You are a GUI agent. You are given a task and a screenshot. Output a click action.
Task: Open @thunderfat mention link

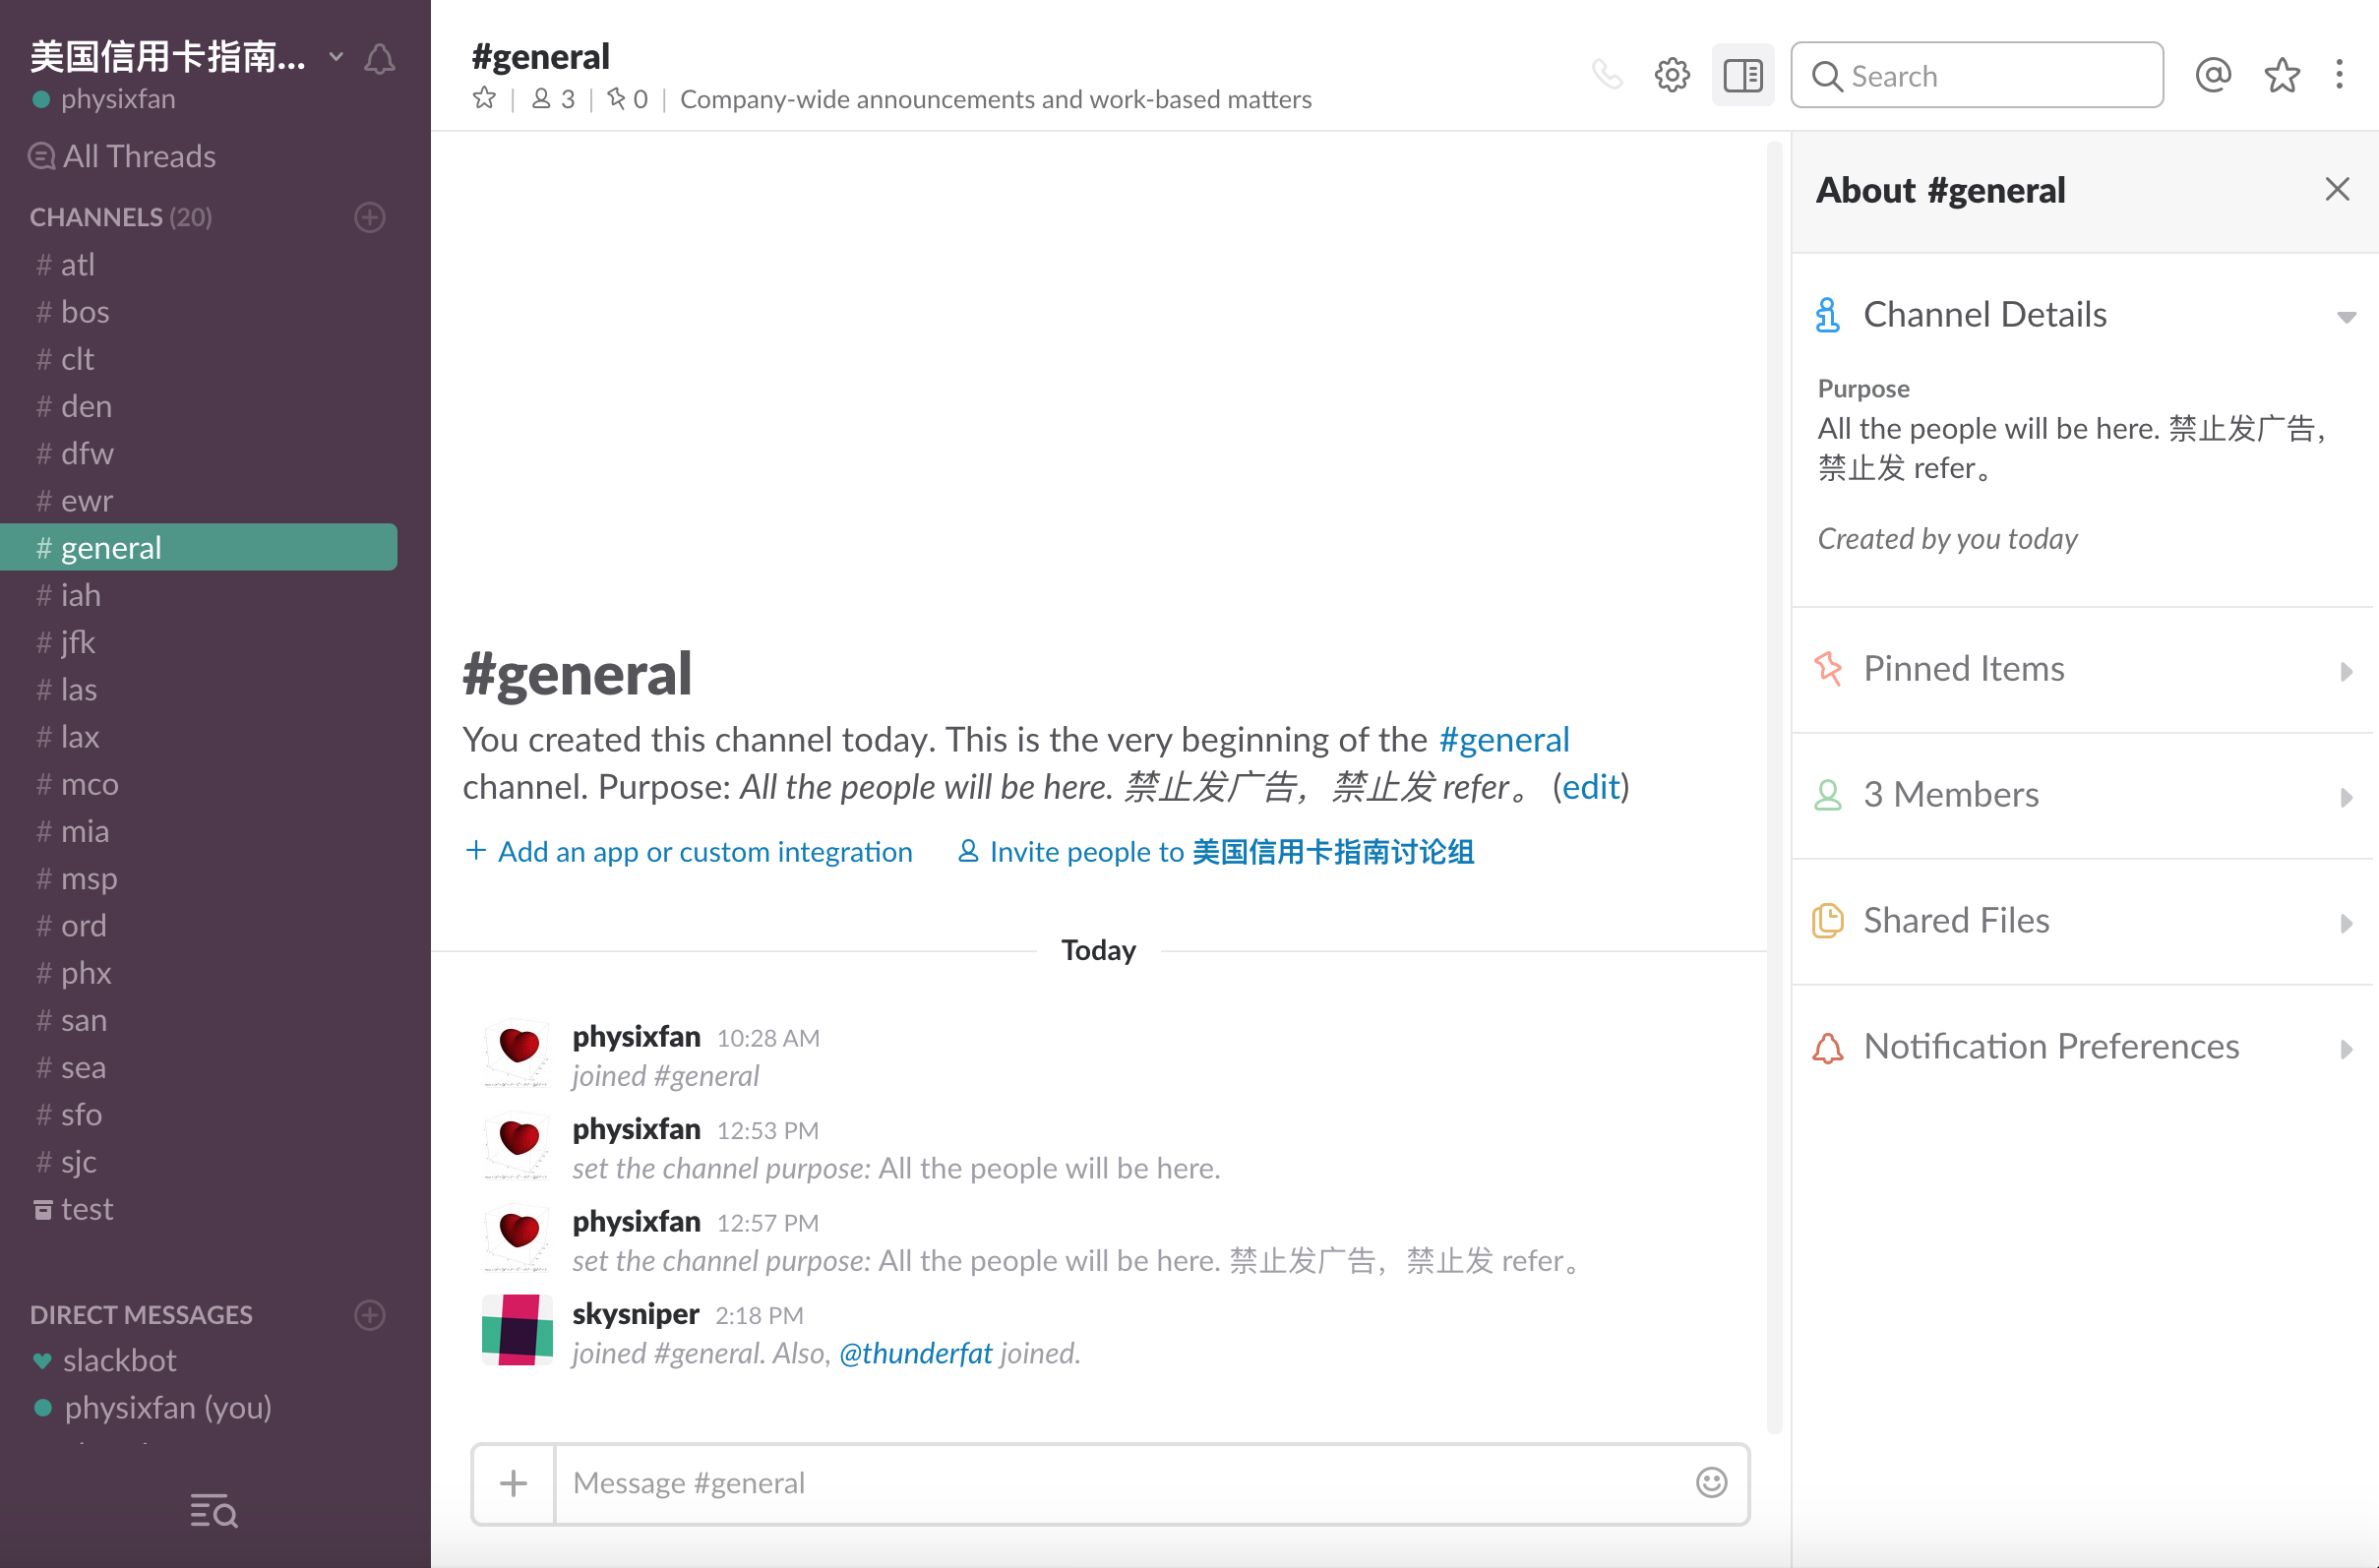click(916, 1352)
